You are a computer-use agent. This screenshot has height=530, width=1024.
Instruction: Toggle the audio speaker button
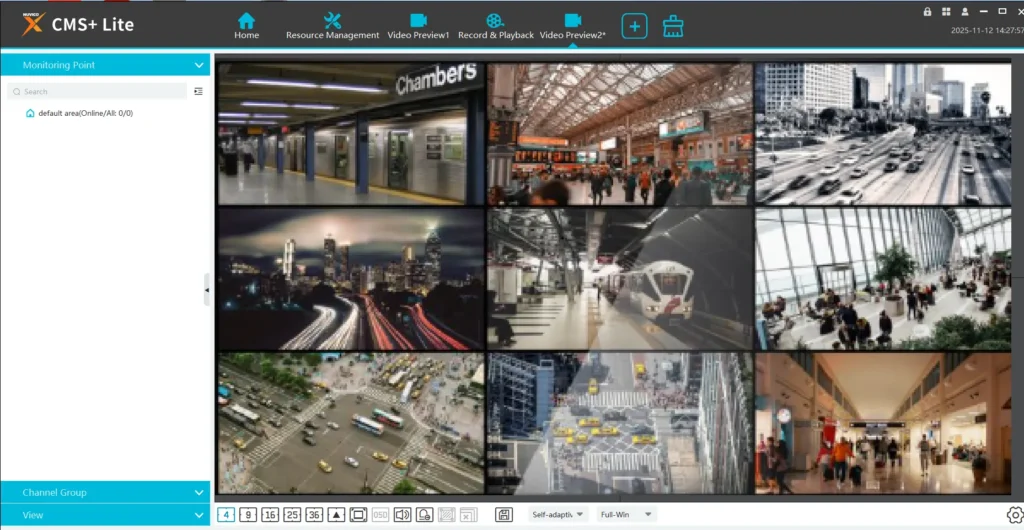(x=402, y=515)
